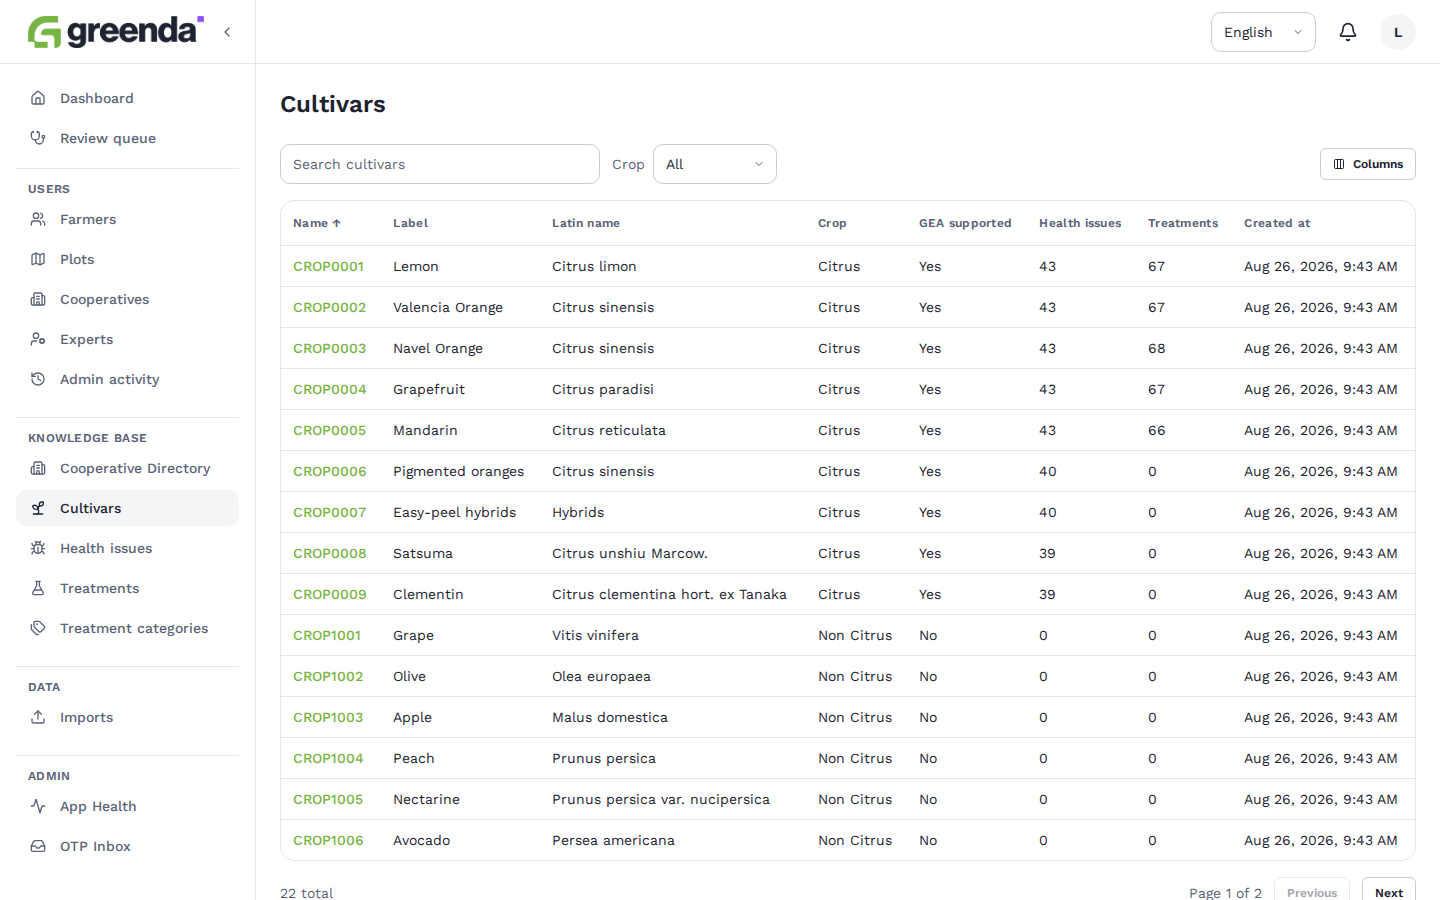The image size is (1440, 900).
Task: Click the Health issues bug icon
Action: click(x=38, y=548)
